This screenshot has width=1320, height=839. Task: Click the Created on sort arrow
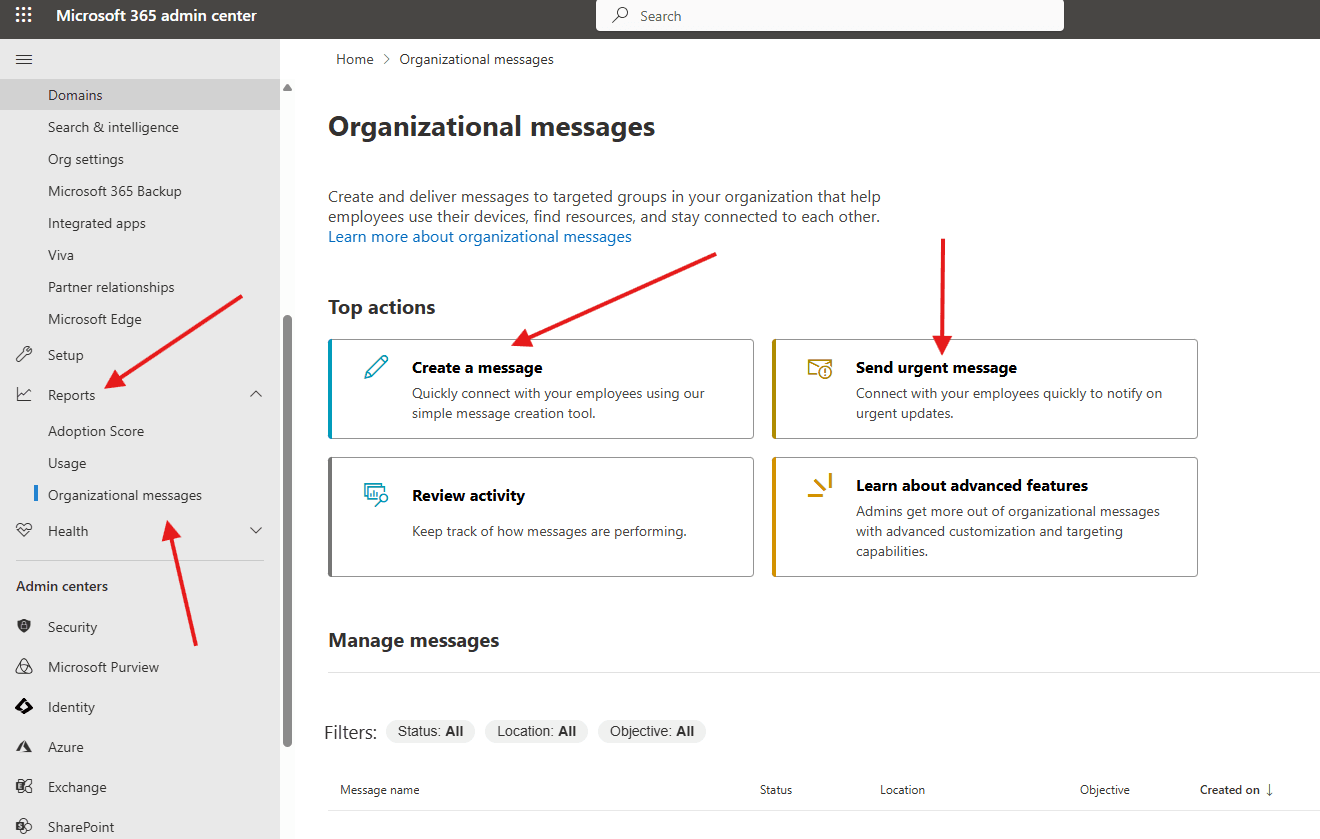tap(1270, 789)
